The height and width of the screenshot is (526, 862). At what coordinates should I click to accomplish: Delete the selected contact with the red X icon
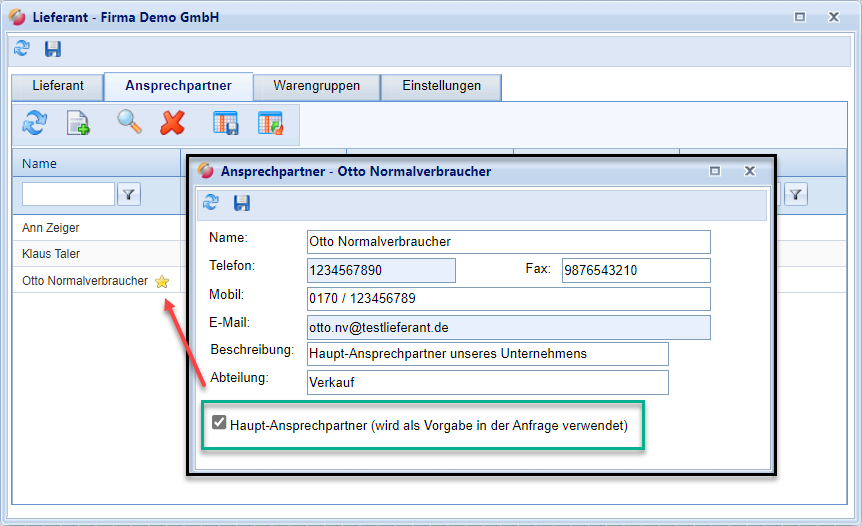tap(173, 123)
